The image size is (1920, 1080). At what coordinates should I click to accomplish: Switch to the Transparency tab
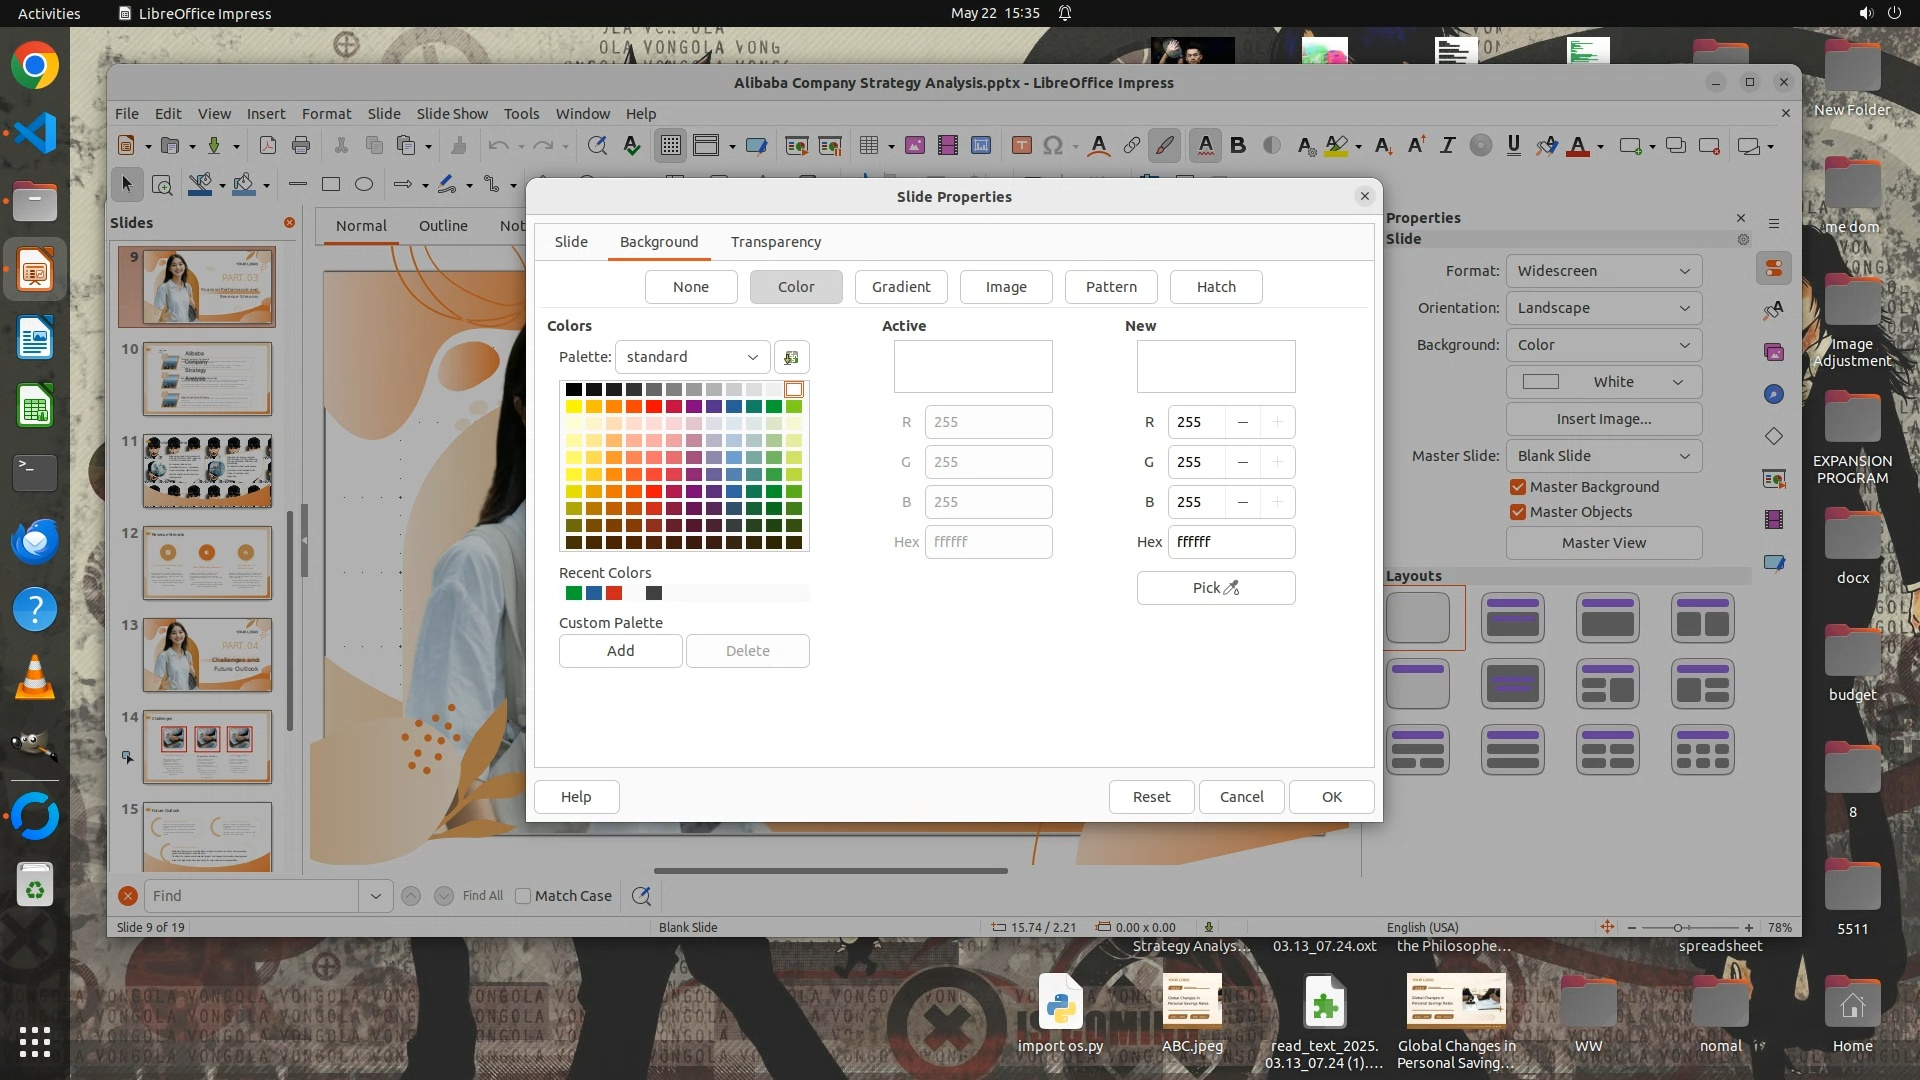pos(775,242)
